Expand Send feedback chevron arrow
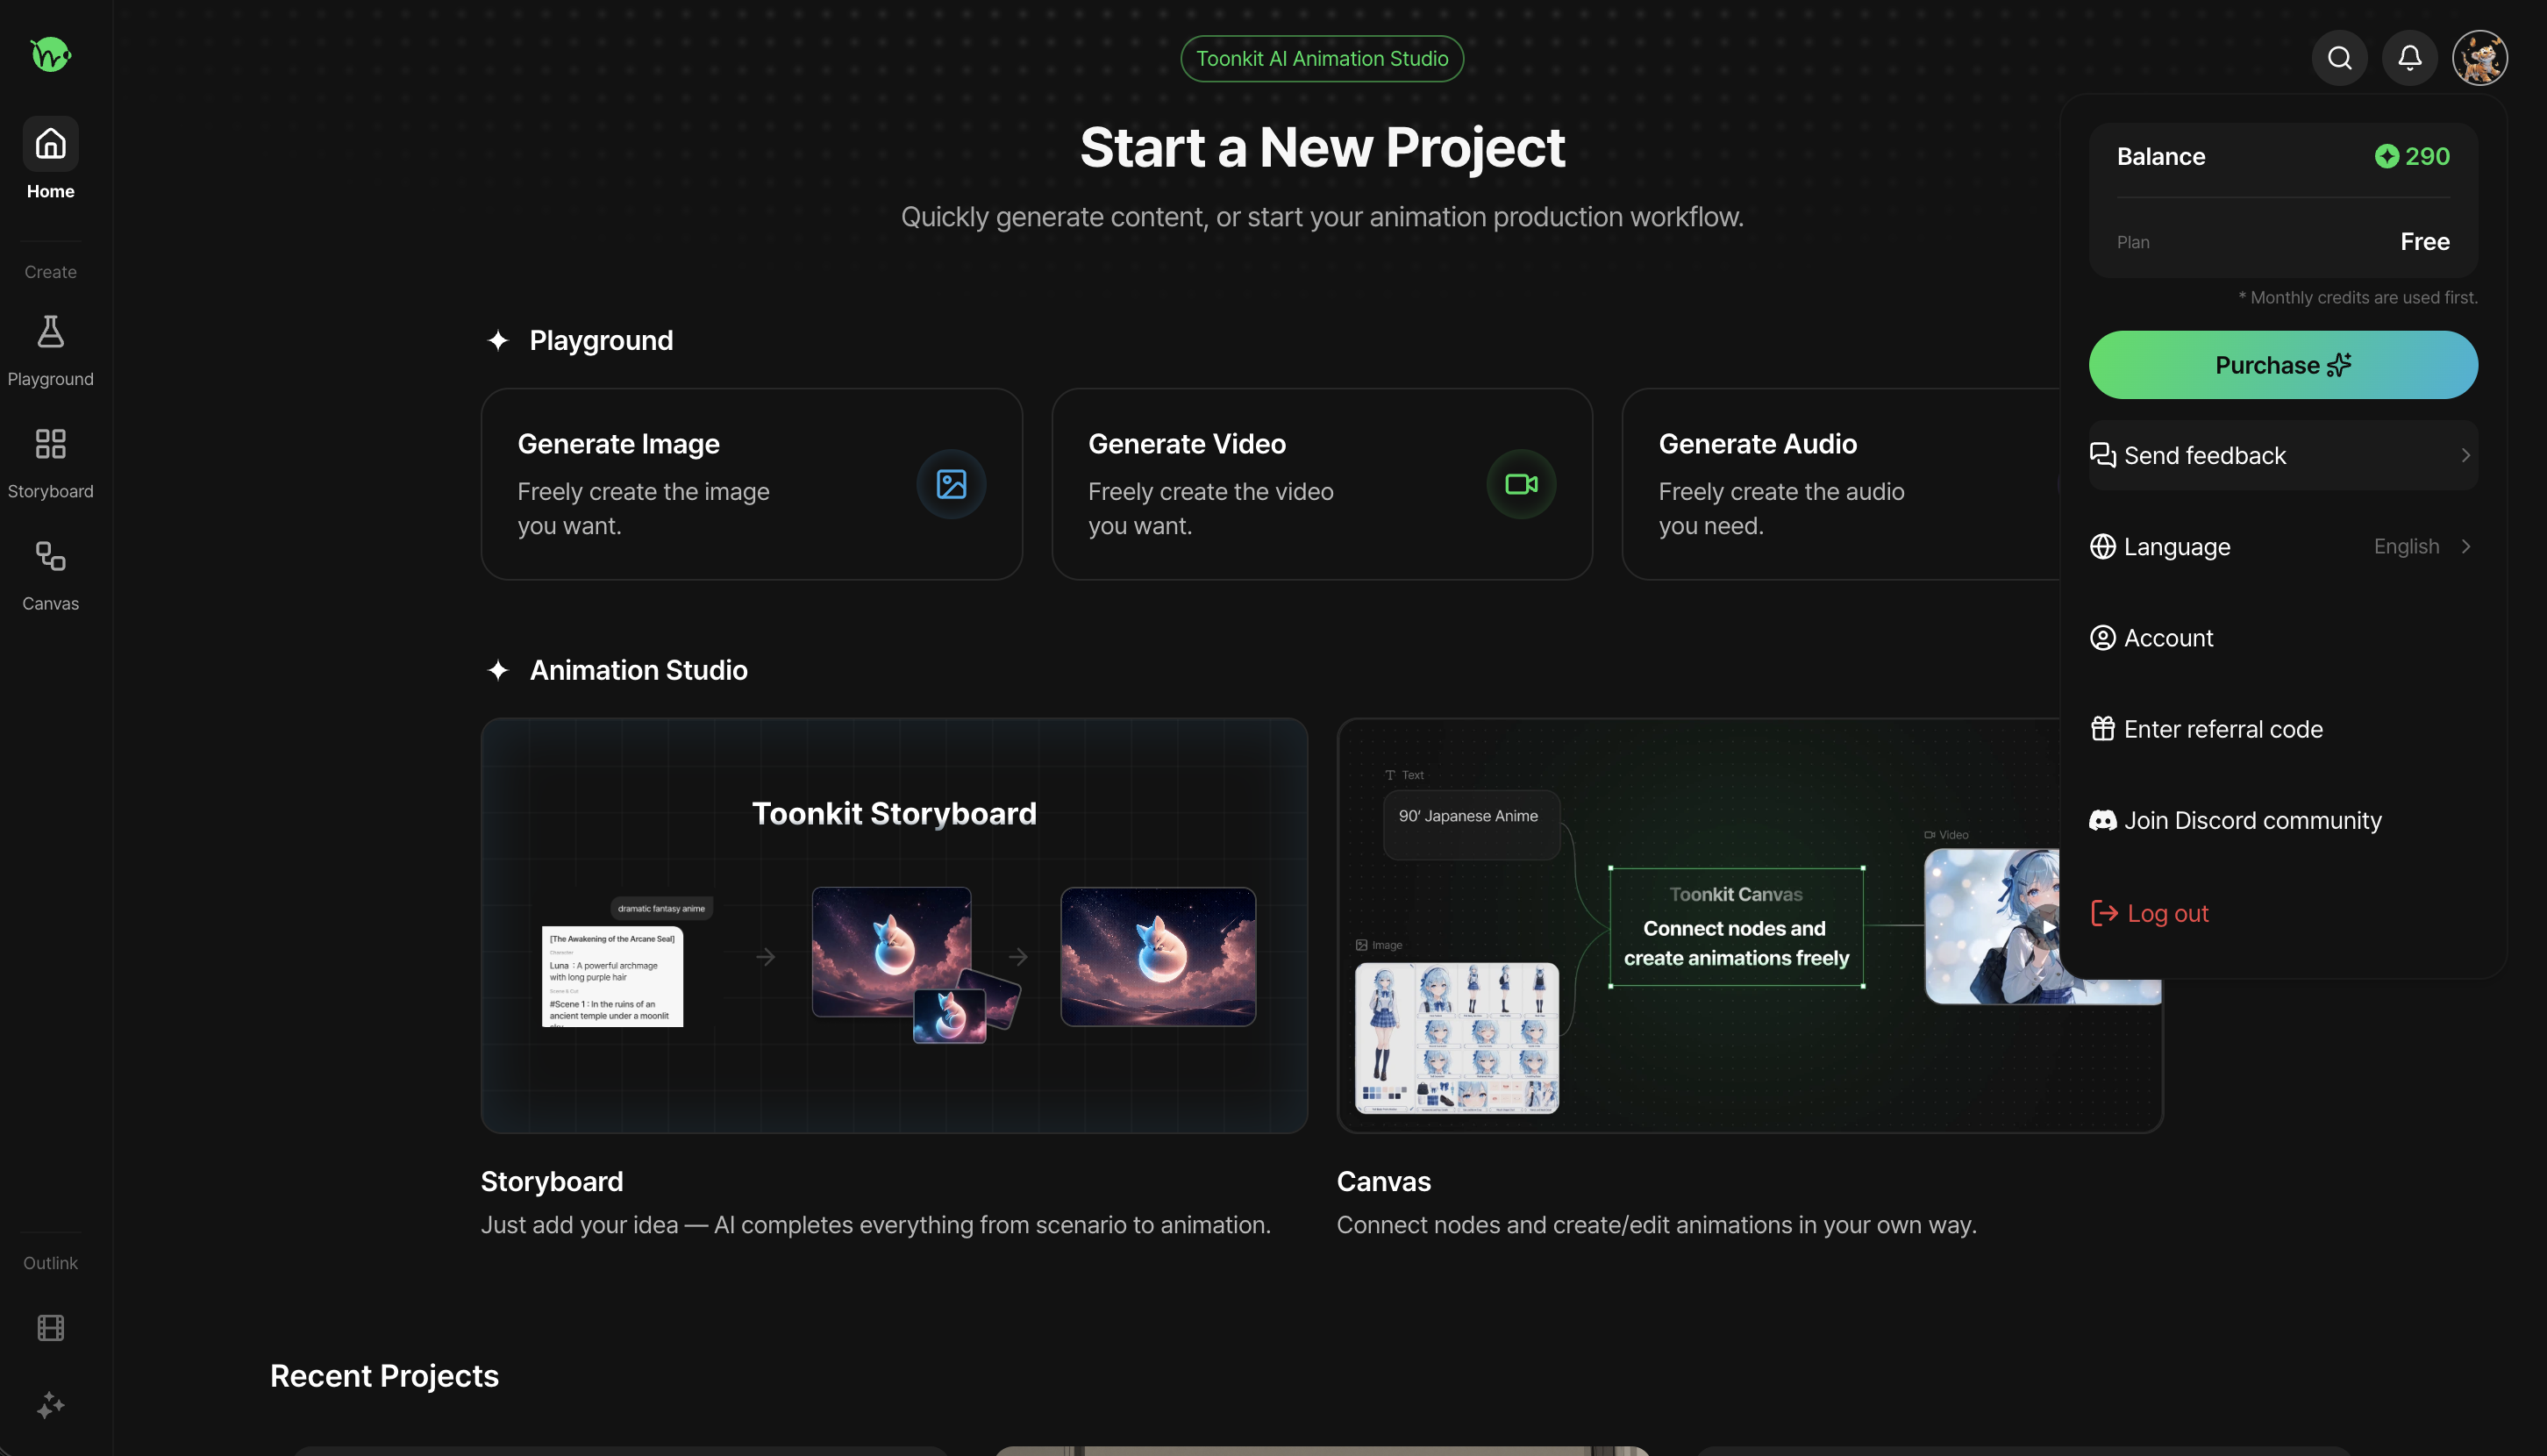This screenshot has height=1456, width=2547. click(2465, 455)
